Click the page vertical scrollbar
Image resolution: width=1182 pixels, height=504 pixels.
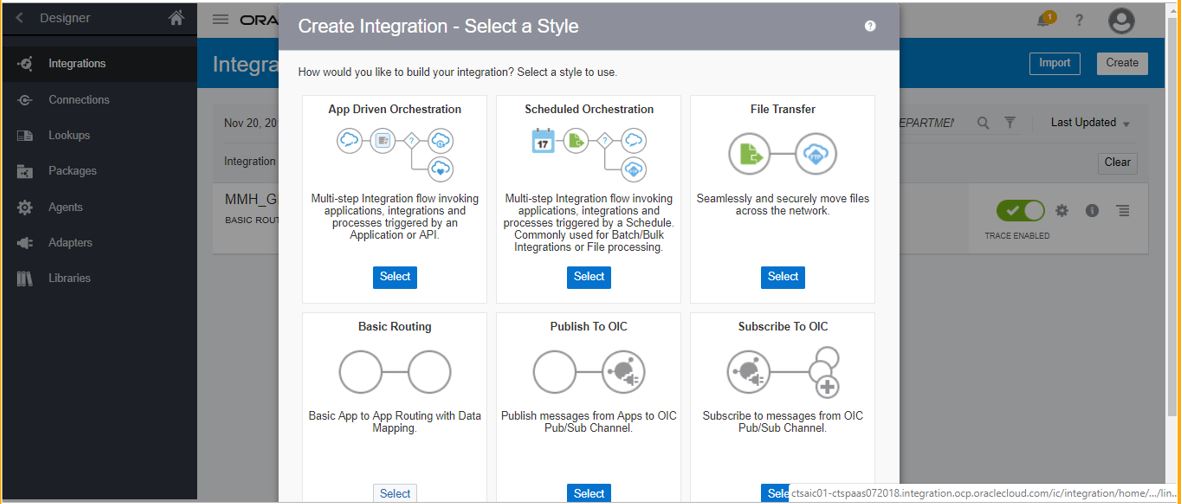pyautogui.click(x=1171, y=218)
